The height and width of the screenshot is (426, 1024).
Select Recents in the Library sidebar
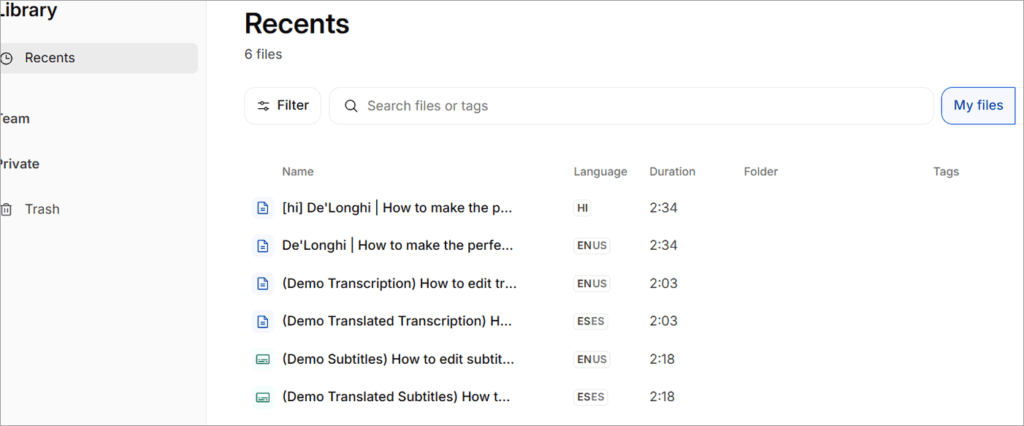click(x=99, y=58)
